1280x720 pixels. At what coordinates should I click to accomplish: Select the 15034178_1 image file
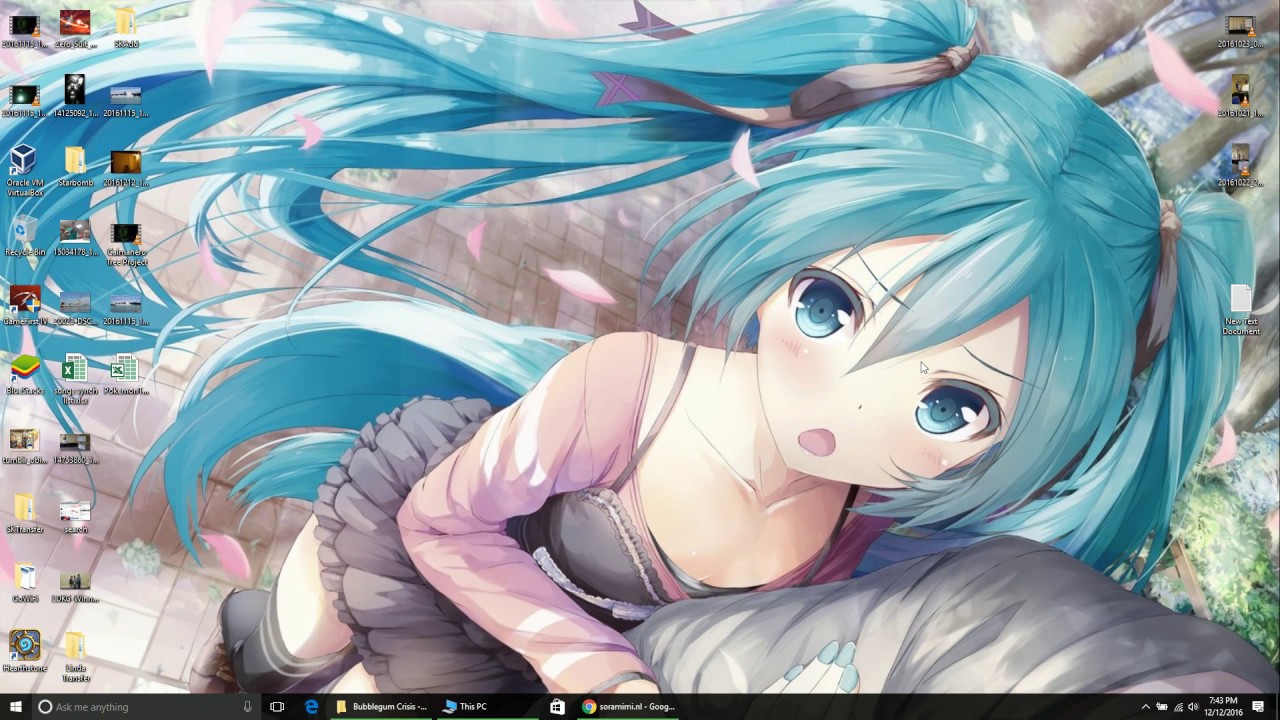coord(75,239)
